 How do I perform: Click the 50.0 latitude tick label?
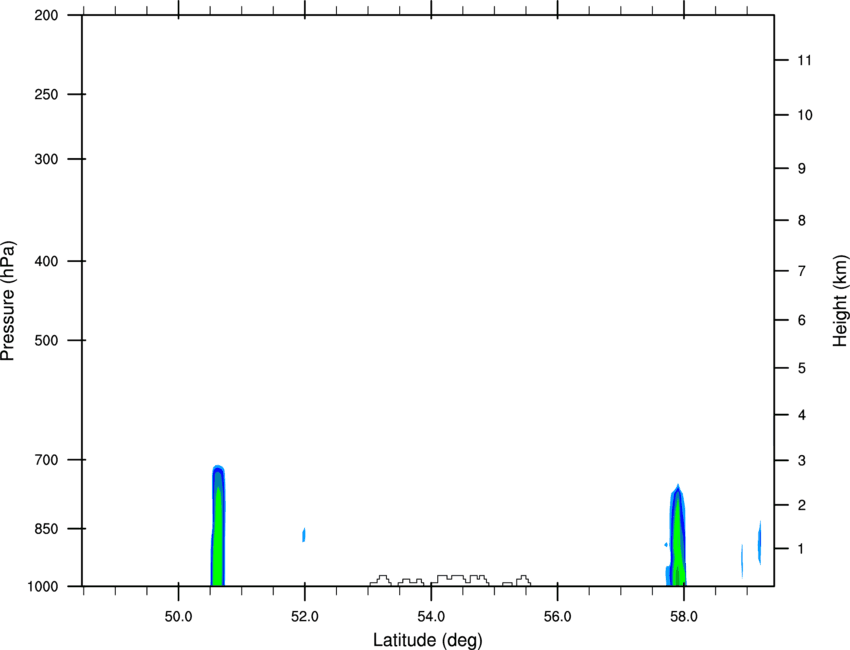coord(178,617)
